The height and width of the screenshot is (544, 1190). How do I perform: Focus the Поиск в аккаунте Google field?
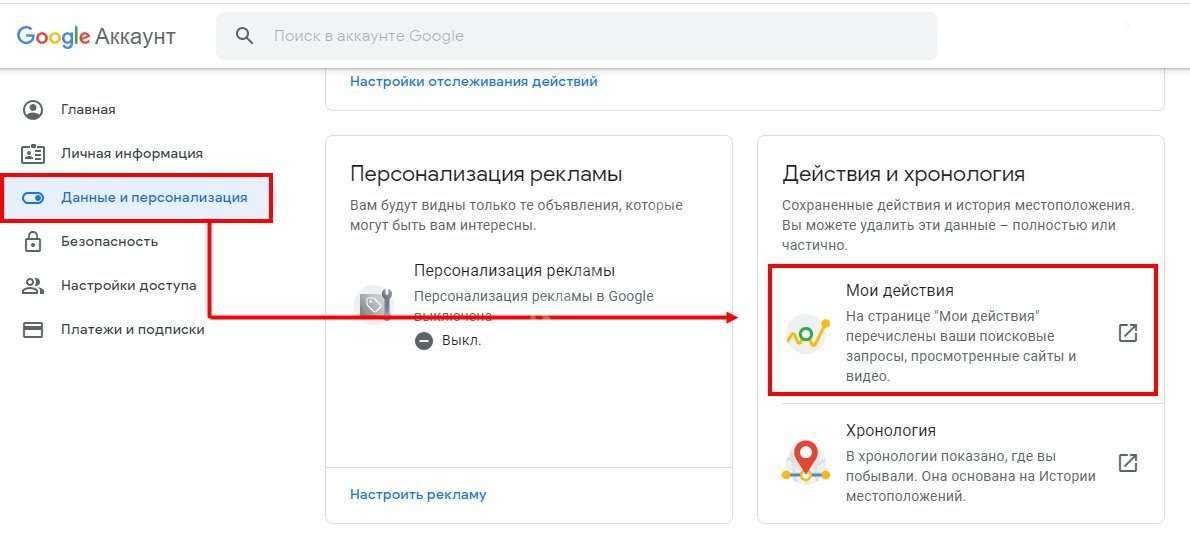click(x=590, y=36)
